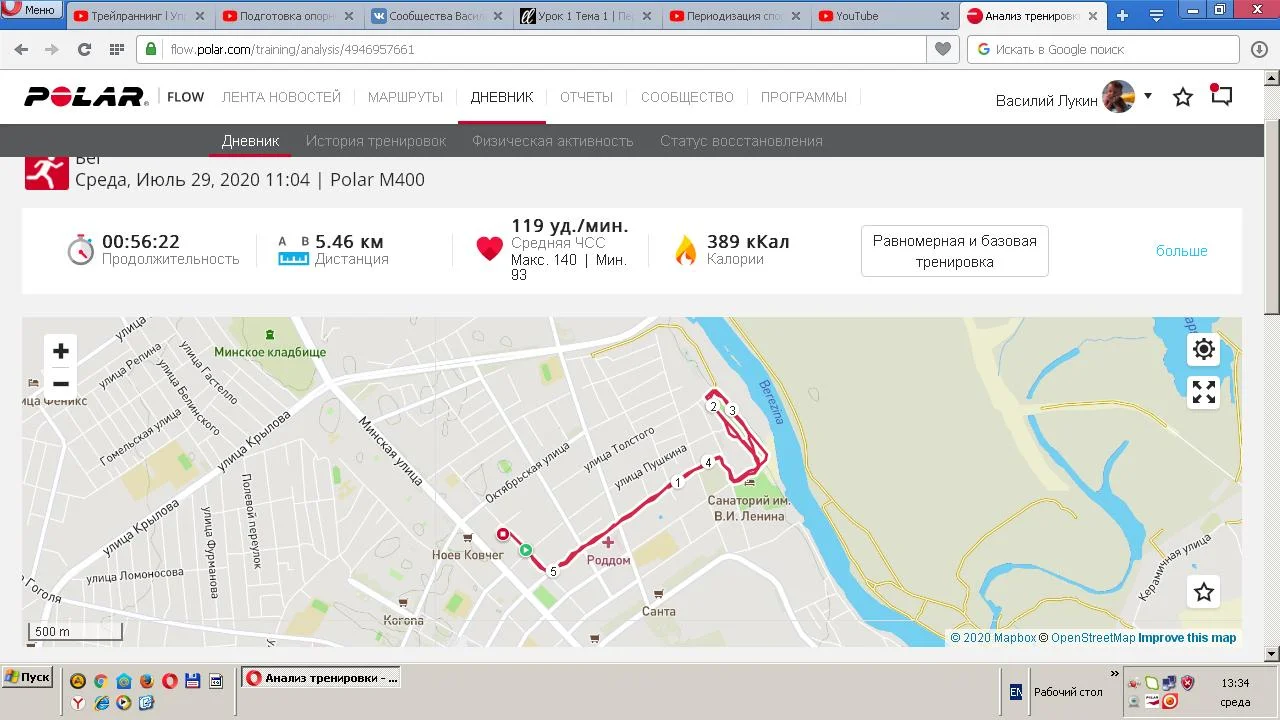Open the Improve this map link
1280x720 pixels.
click(x=1187, y=638)
